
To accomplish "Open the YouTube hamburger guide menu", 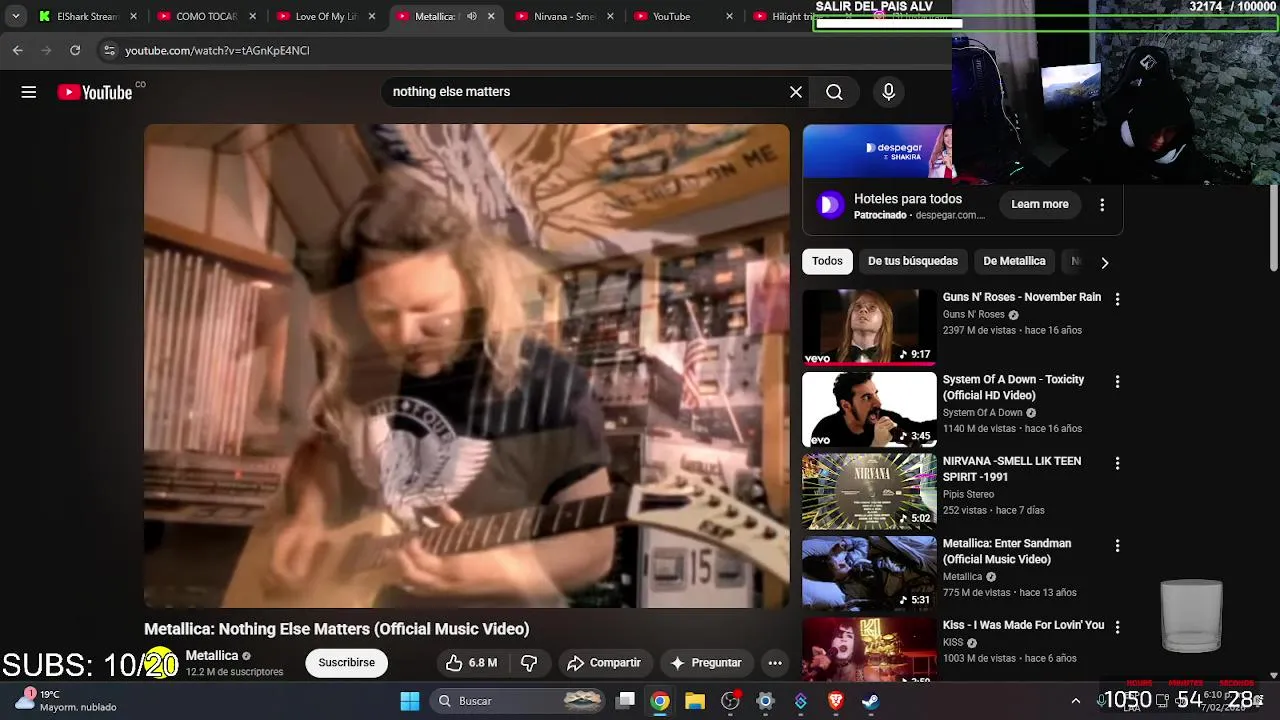I will [29, 92].
